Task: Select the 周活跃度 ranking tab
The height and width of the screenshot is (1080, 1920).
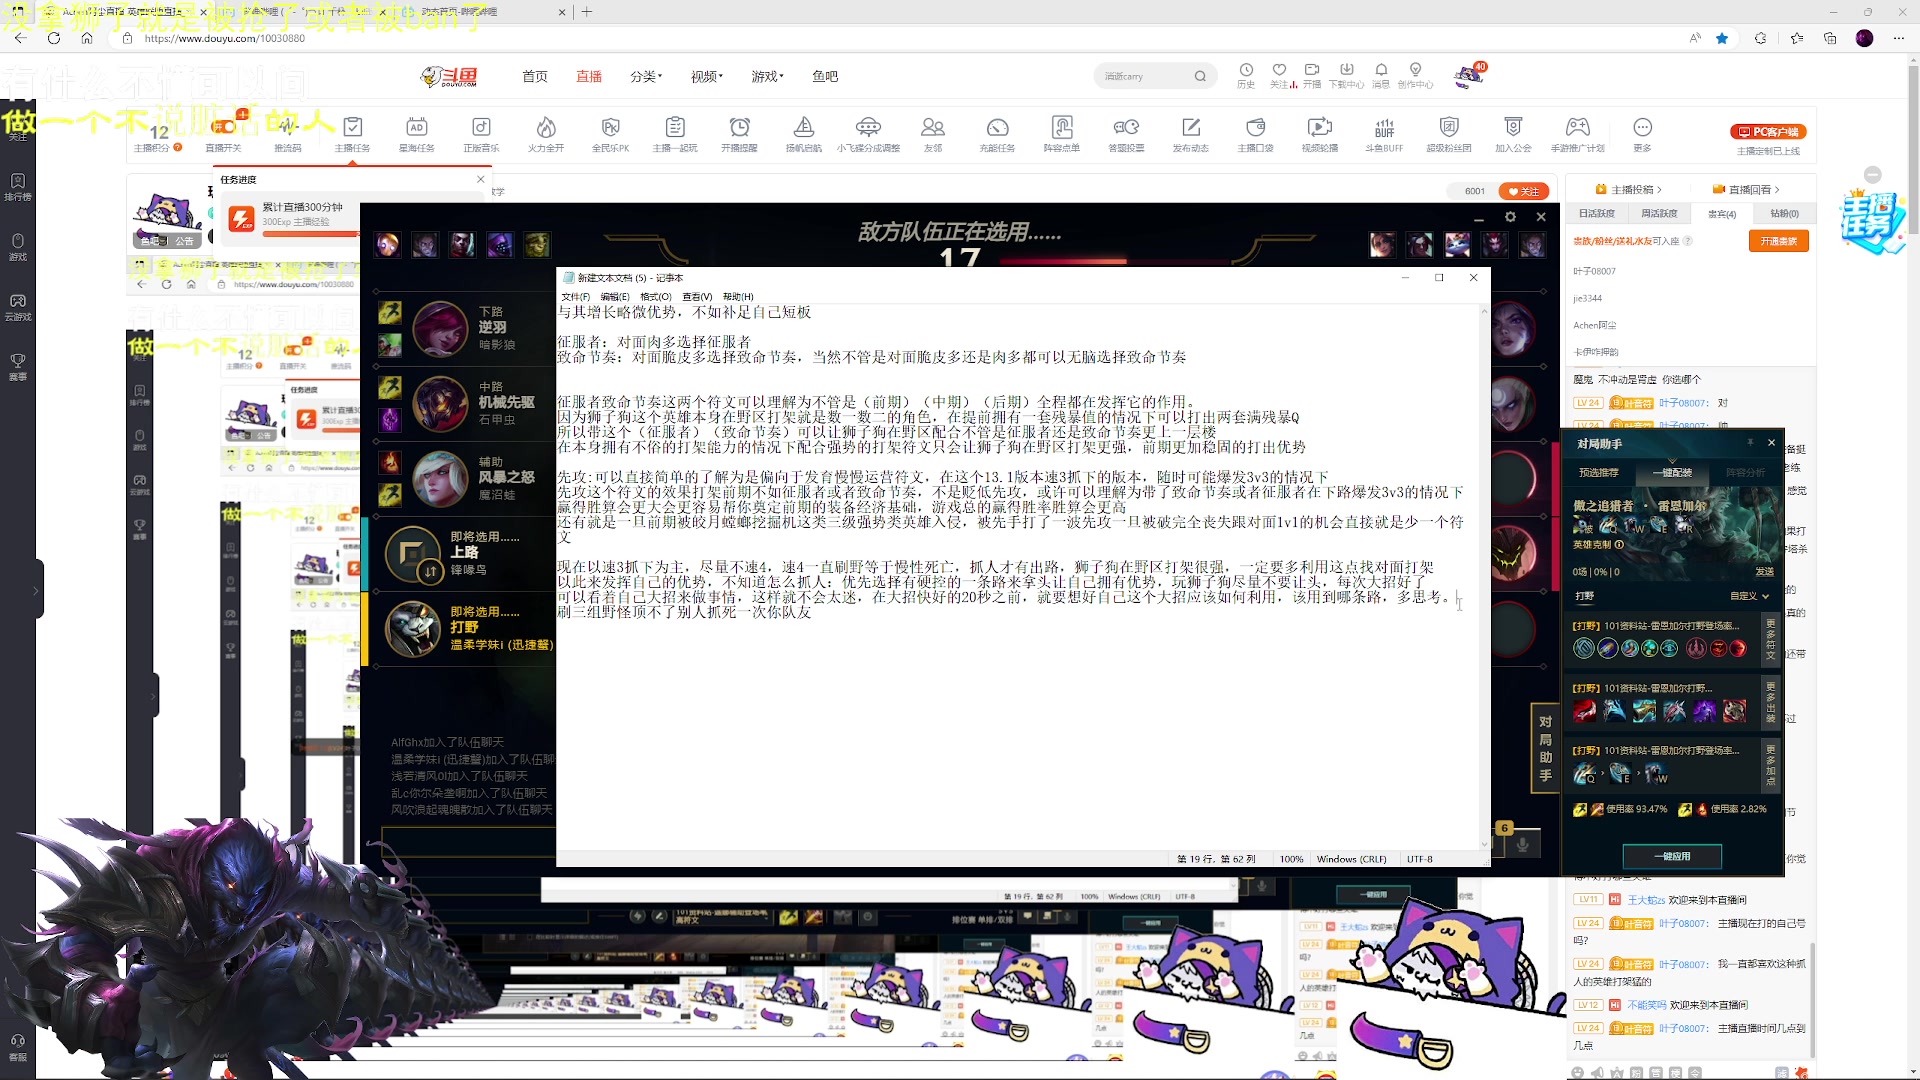Action: point(1659,213)
